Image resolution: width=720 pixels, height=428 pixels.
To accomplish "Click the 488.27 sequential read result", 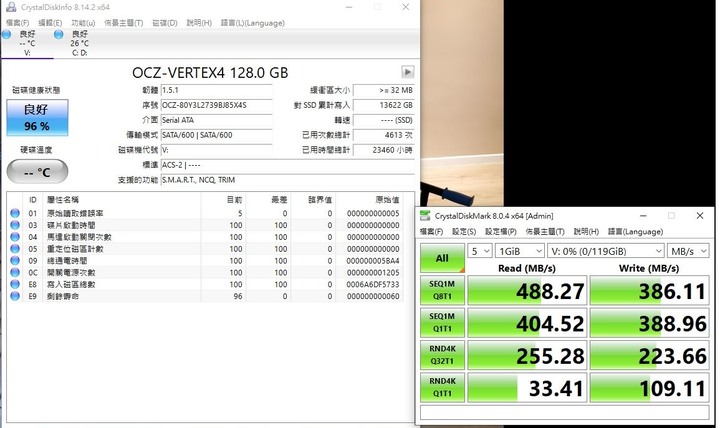I will 527,291.
